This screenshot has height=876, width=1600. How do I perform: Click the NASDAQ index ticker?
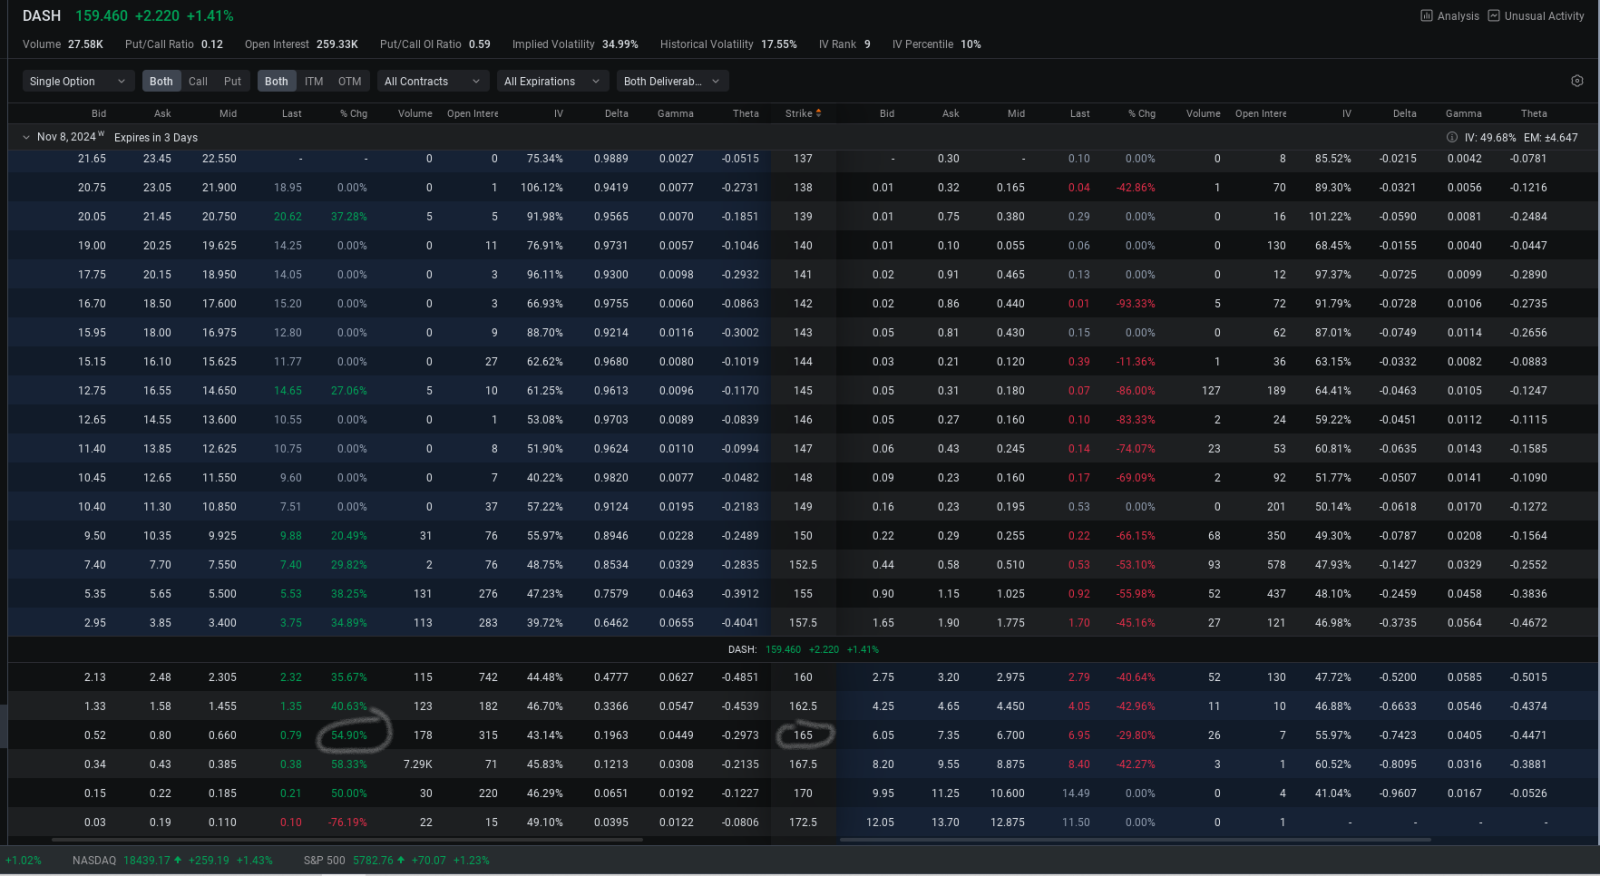[172, 860]
